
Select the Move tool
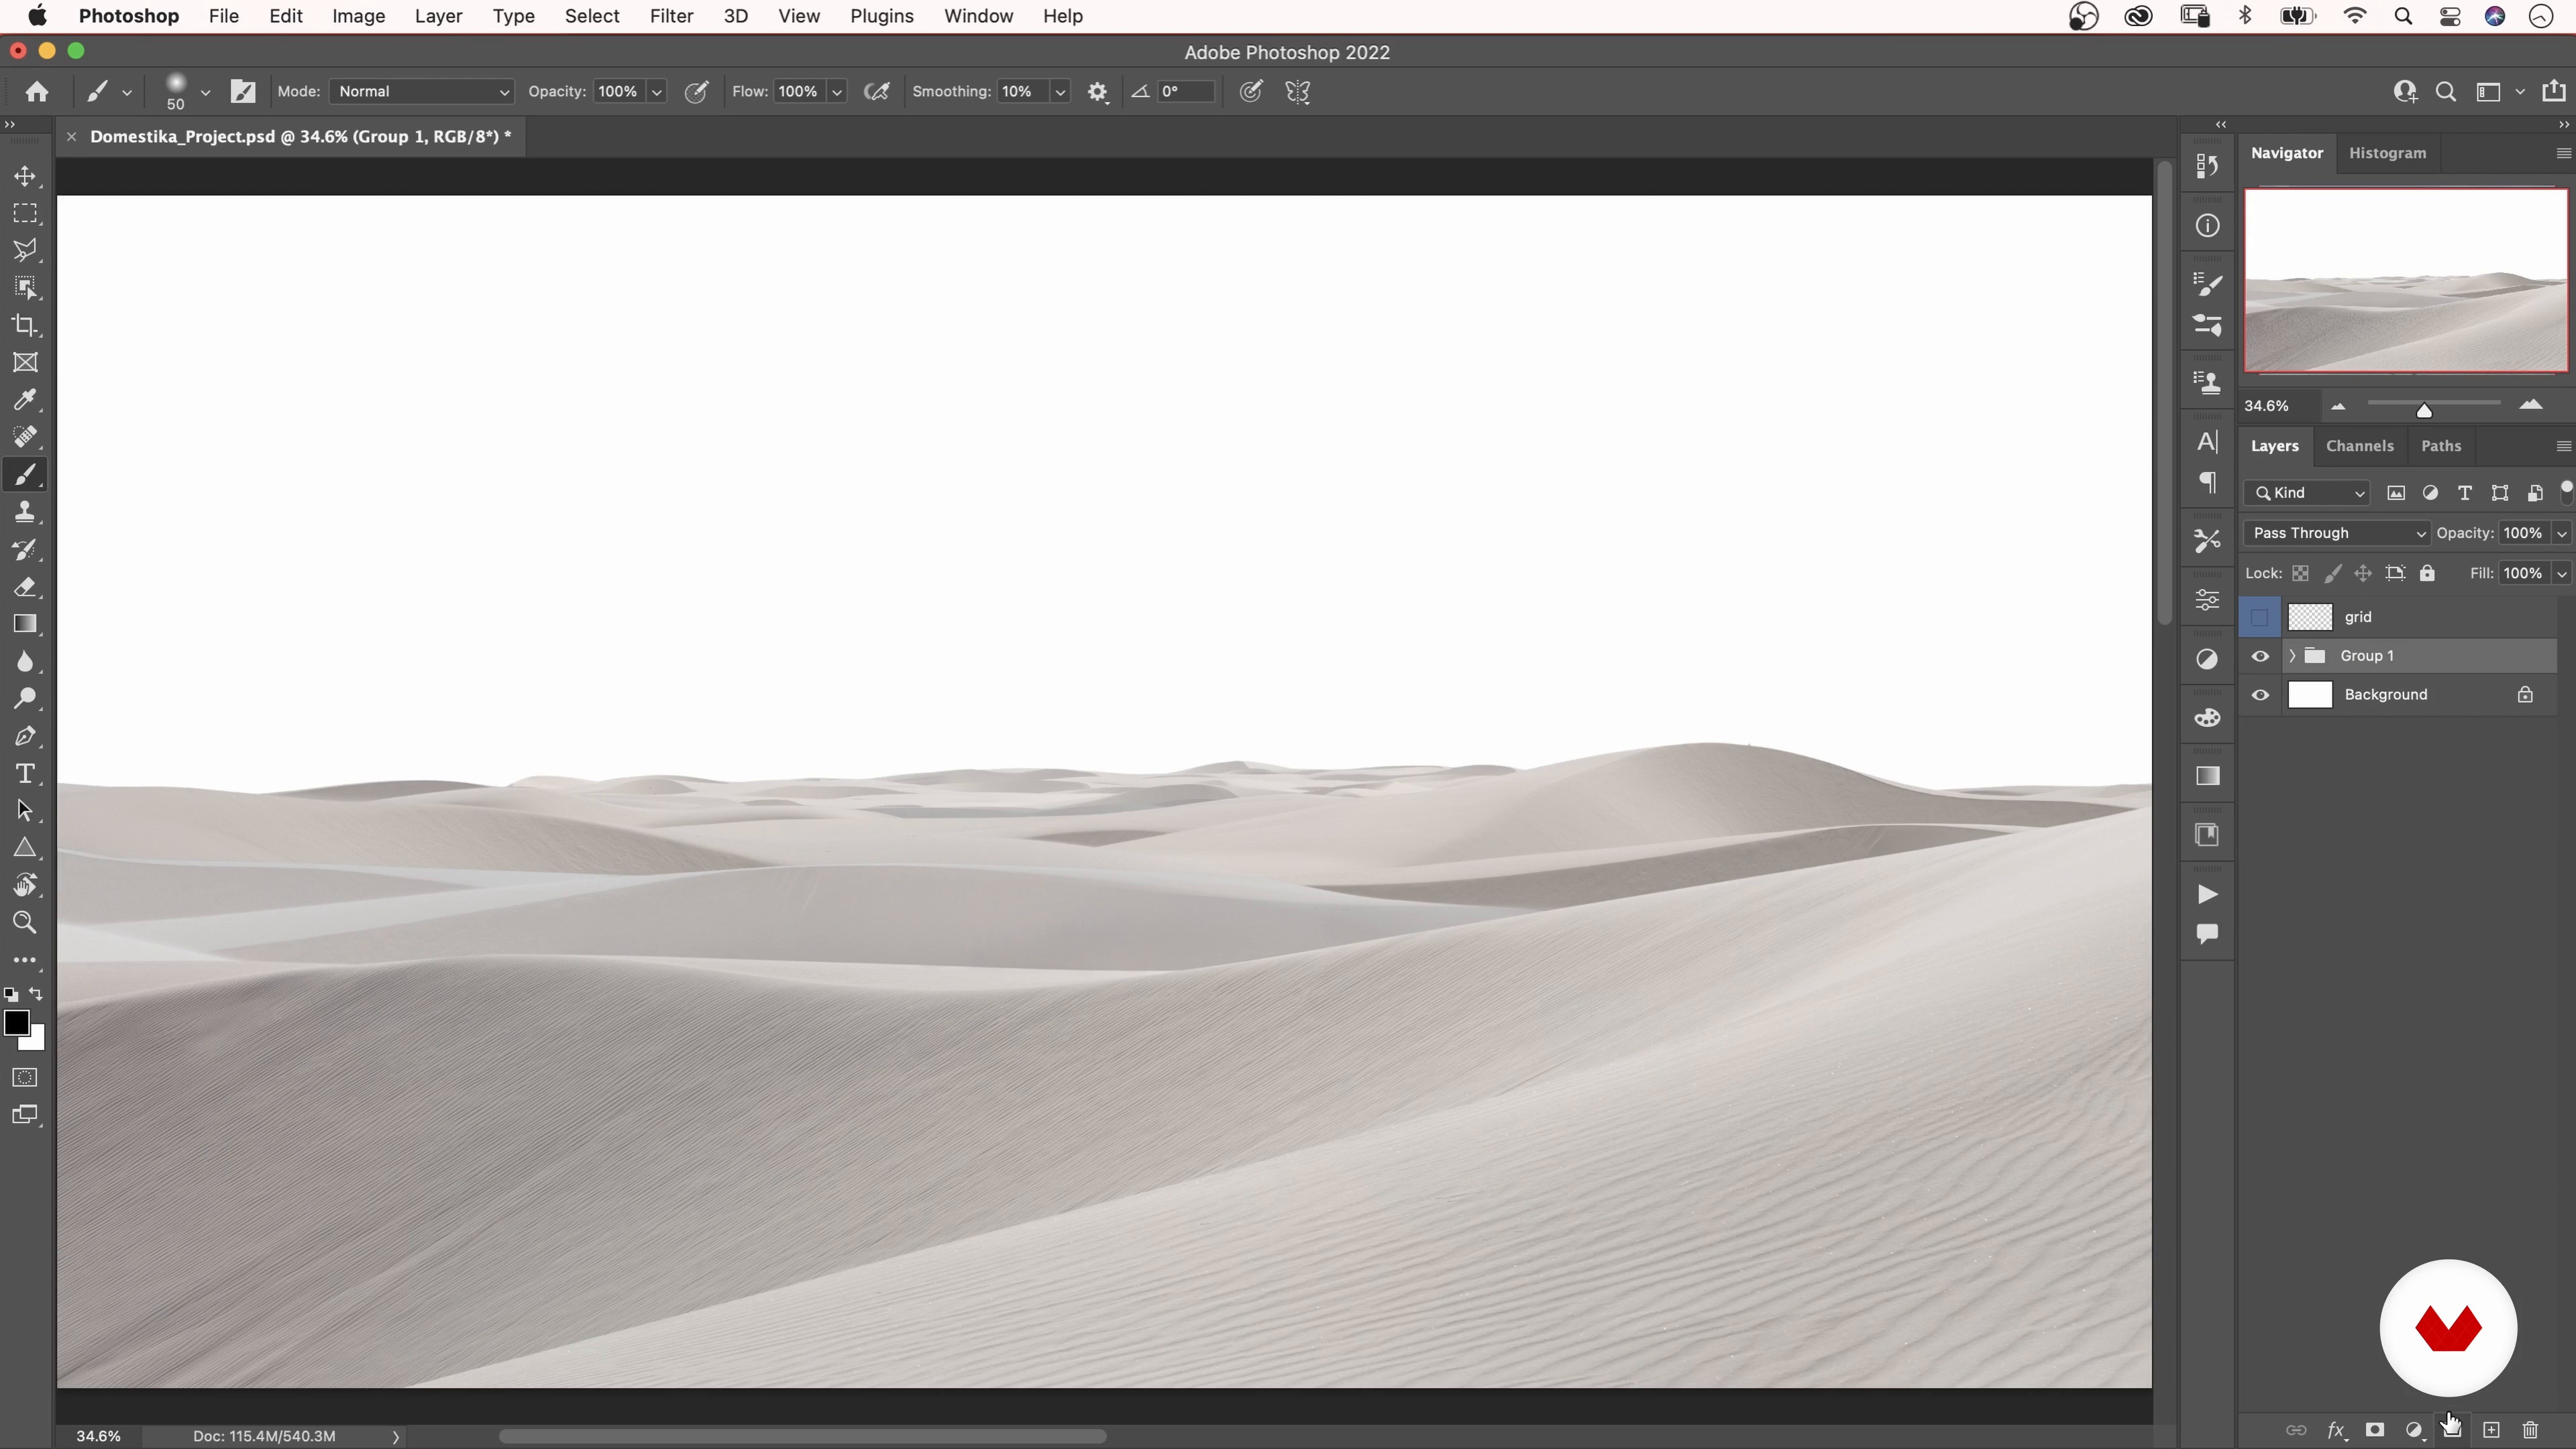pyautogui.click(x=25, y=176)
